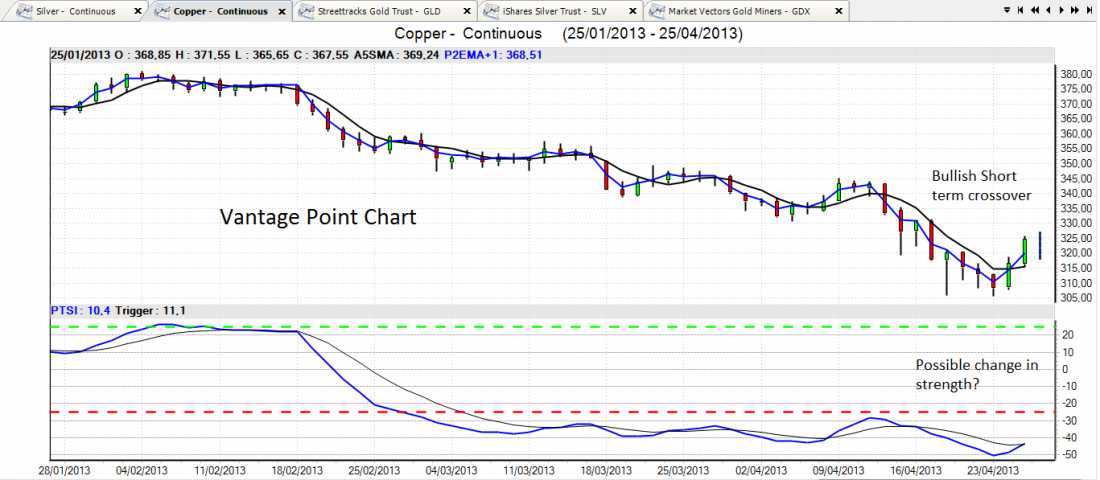1100x480 pixels.
Task: Close the Market Vectors Gold Miners tab
Action: pos(837,11)
